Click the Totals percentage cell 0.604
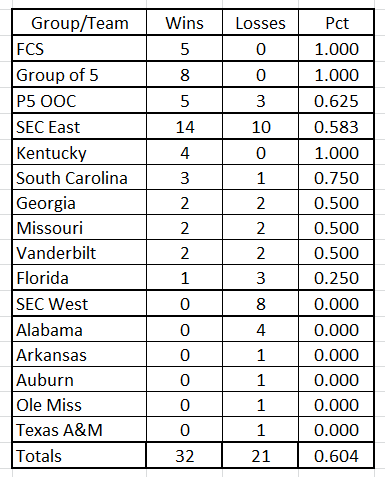 (x=336, y=455)
